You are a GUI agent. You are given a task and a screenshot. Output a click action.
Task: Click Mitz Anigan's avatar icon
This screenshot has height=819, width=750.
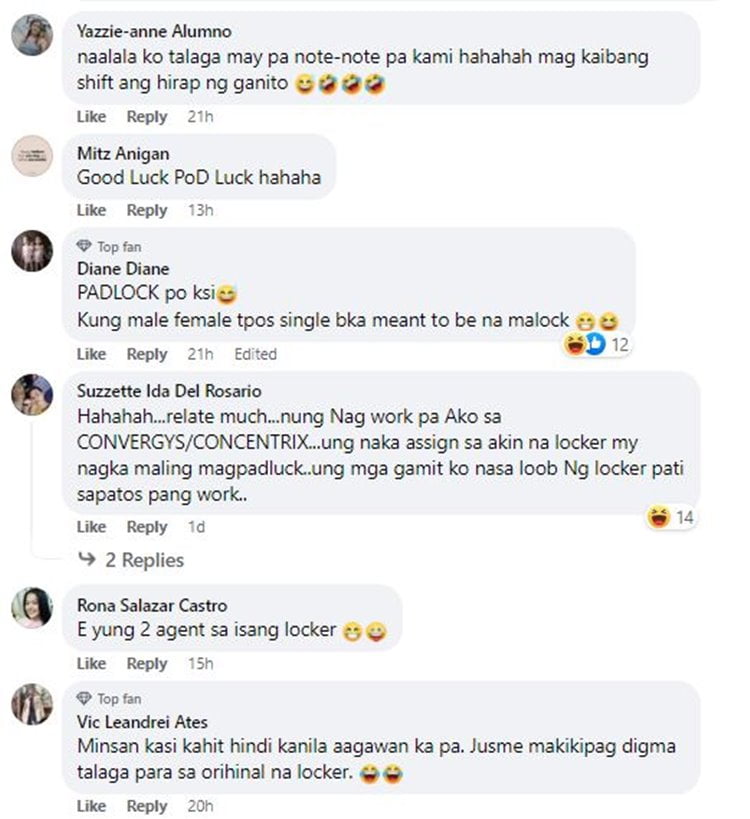32,156
